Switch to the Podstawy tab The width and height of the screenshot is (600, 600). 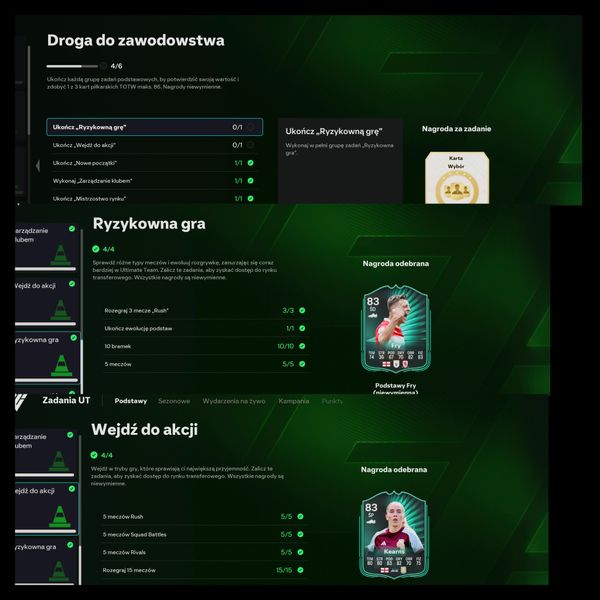tap(131, 401)
